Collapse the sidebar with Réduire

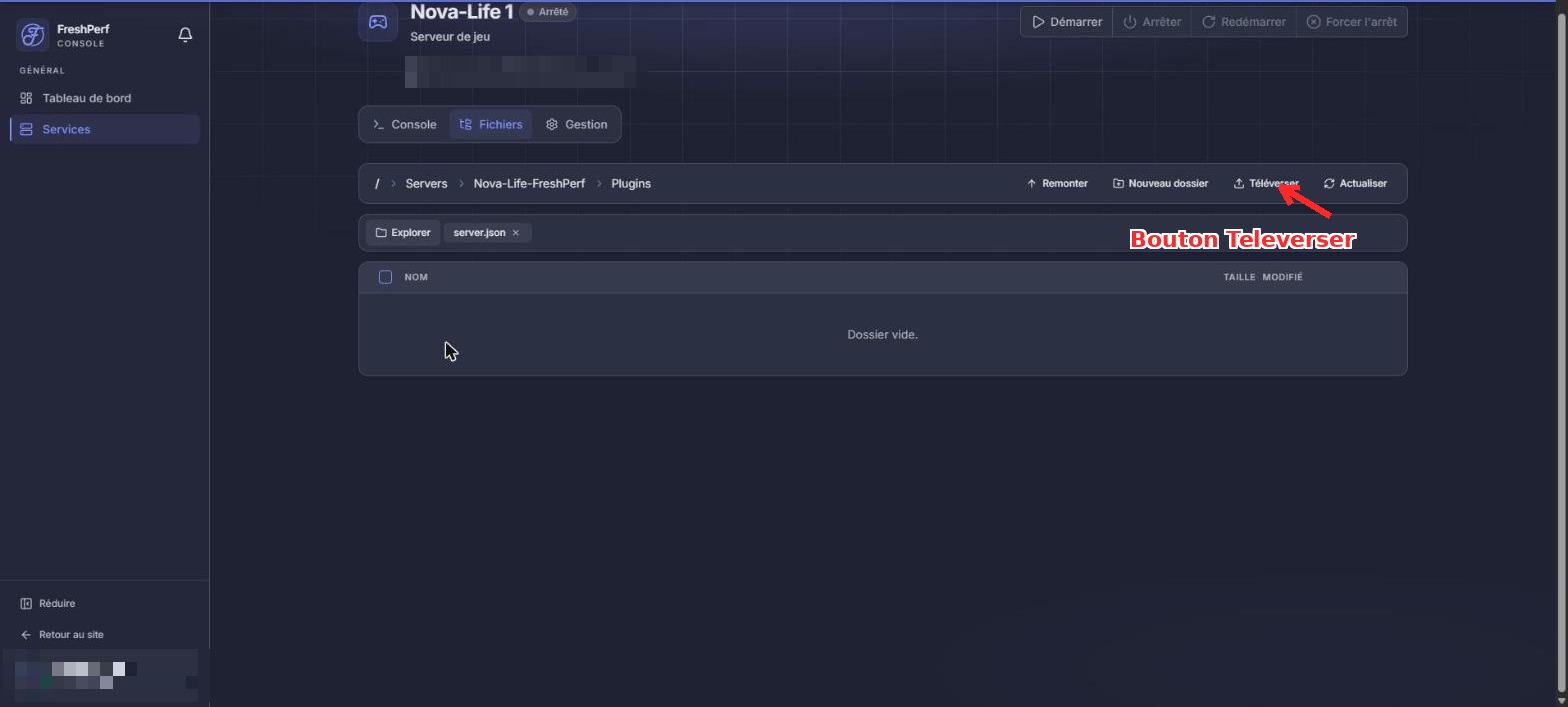[48, 604]
